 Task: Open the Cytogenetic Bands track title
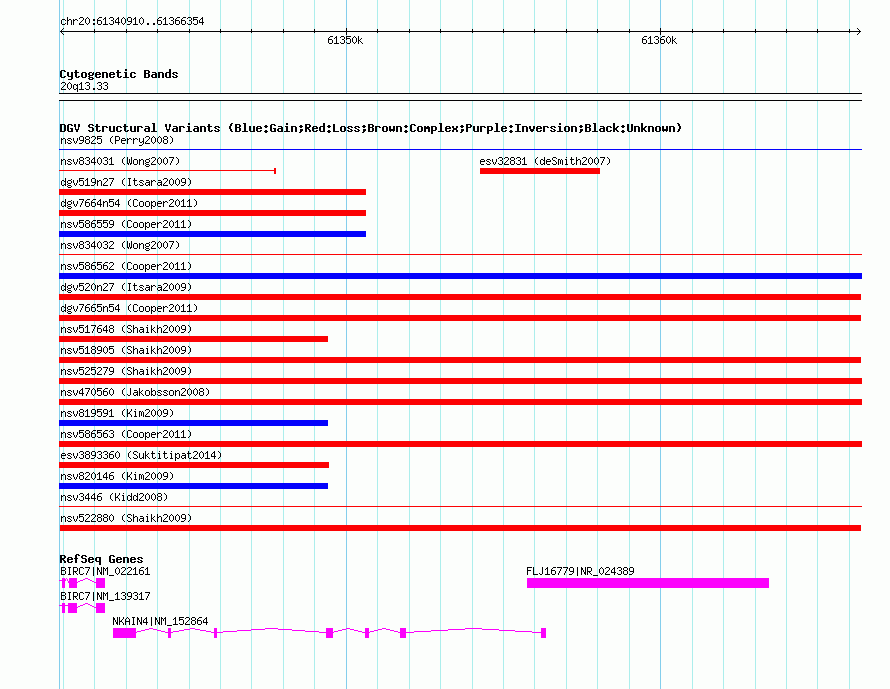coord(119,74)
